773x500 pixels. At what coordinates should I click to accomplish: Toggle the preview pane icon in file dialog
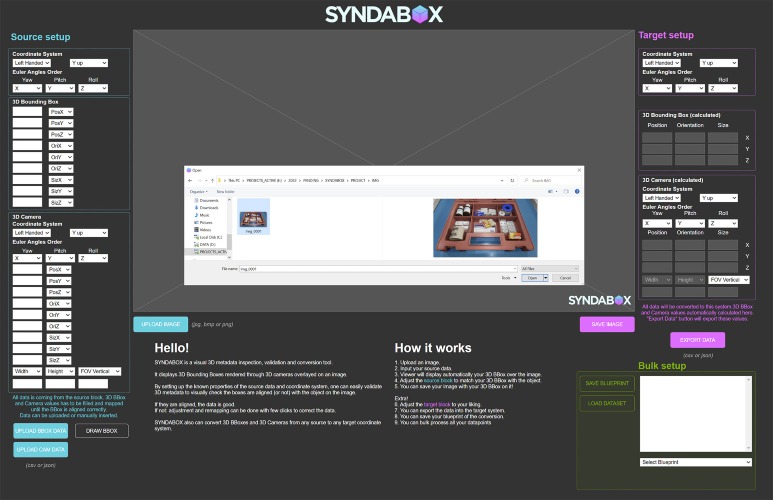point(566,191)
